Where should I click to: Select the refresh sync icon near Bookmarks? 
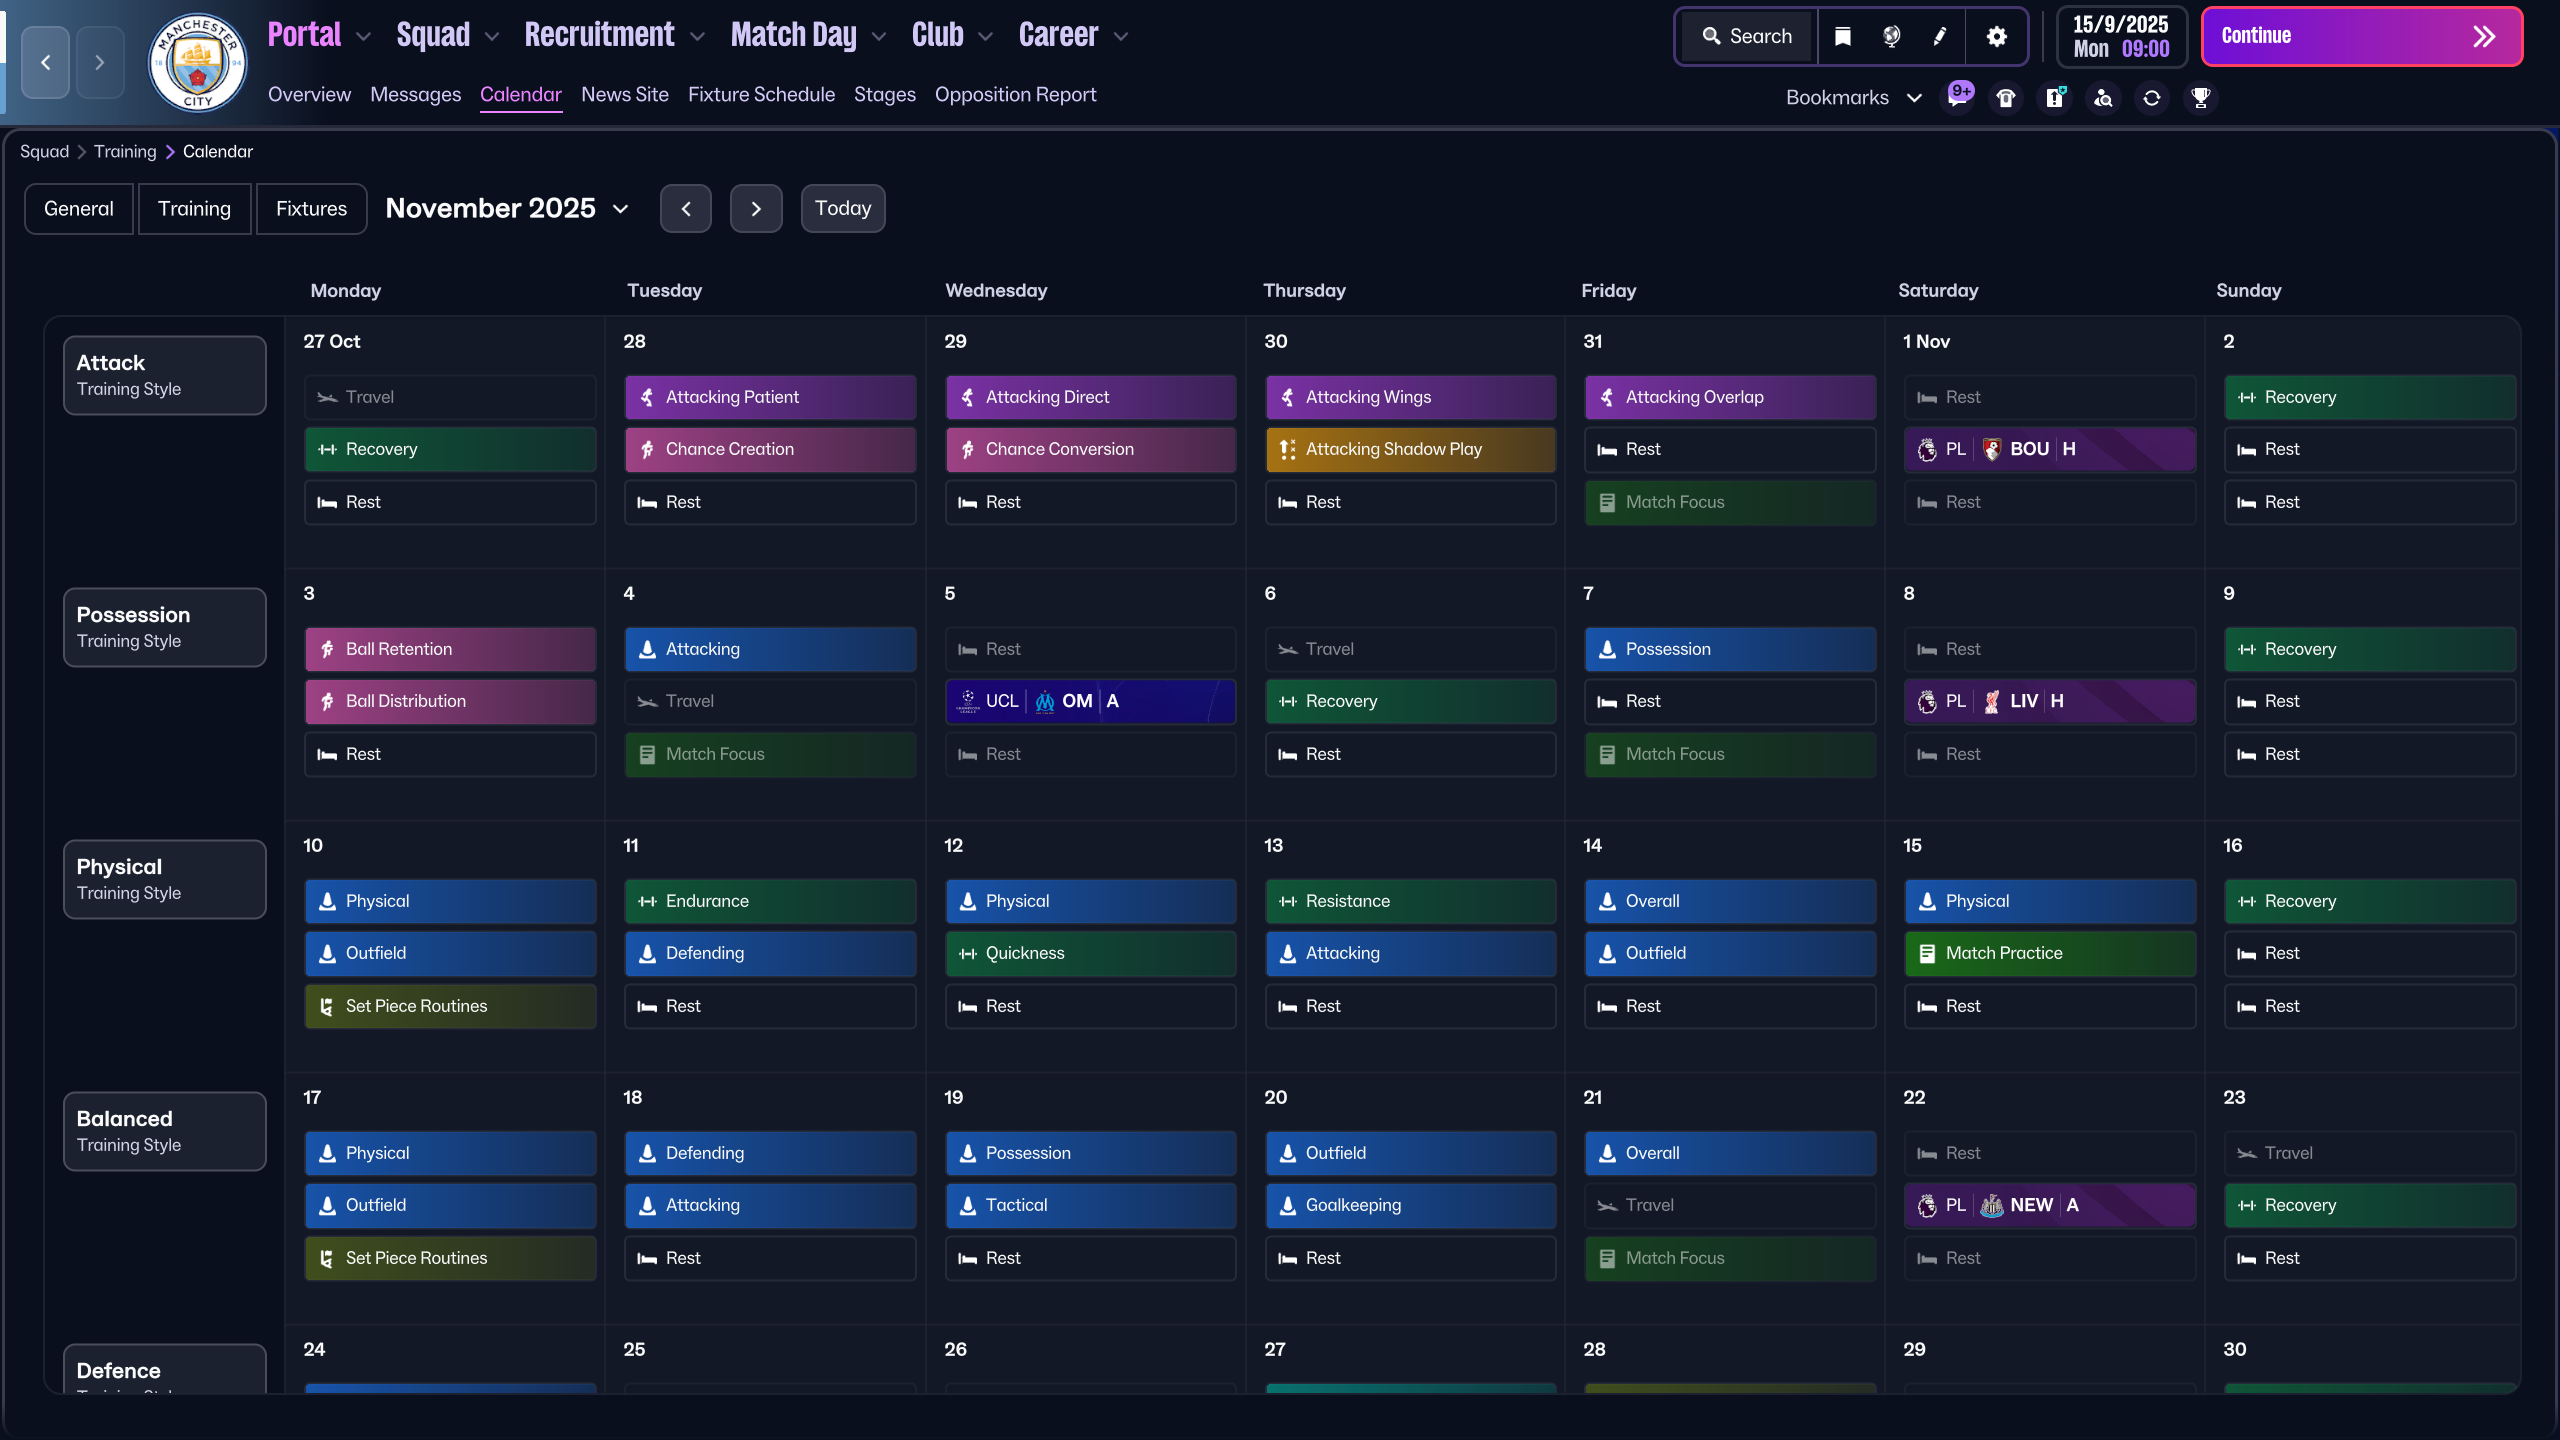2151,97
